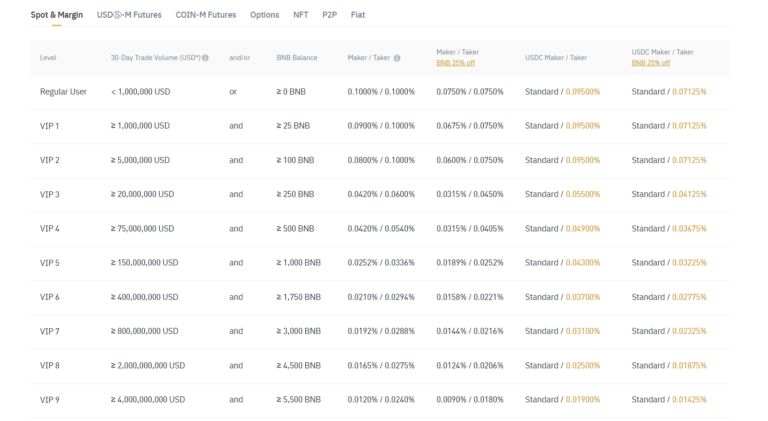Click the 0.0192% / 0.0288% fee cell
Image resolution: width=768 pixels, height=421 pixels.
tap(381, 331)
